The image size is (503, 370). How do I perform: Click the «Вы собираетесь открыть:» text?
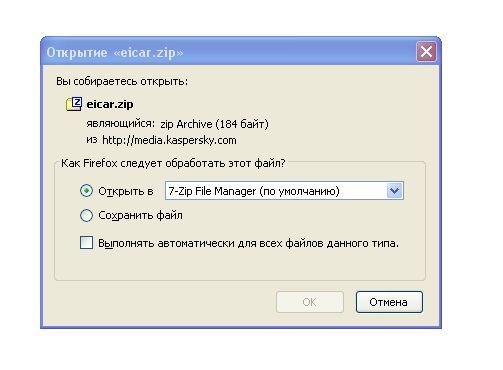[122, 81]
